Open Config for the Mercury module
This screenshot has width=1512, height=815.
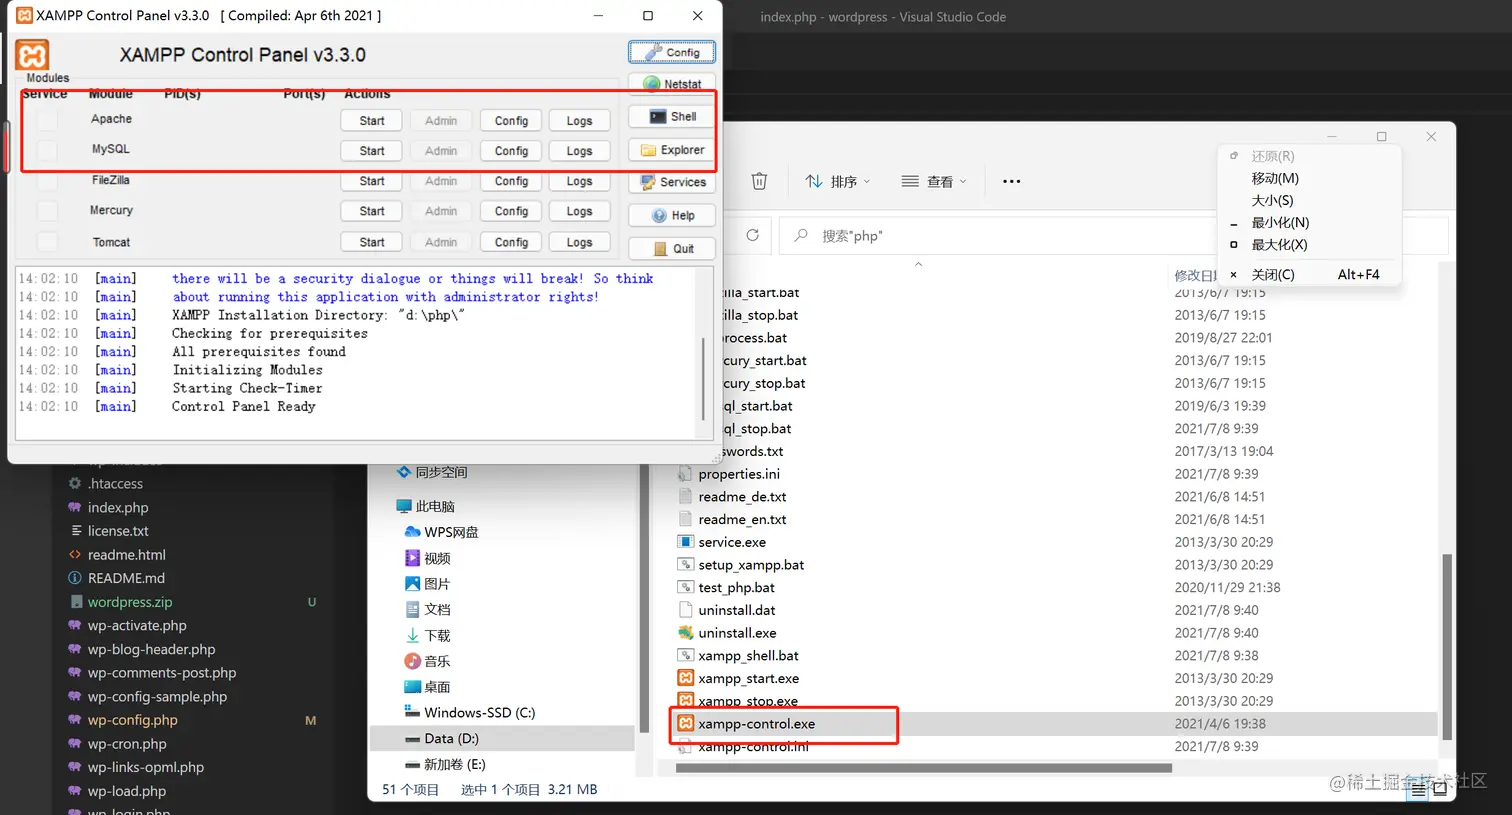click(511, 211)
